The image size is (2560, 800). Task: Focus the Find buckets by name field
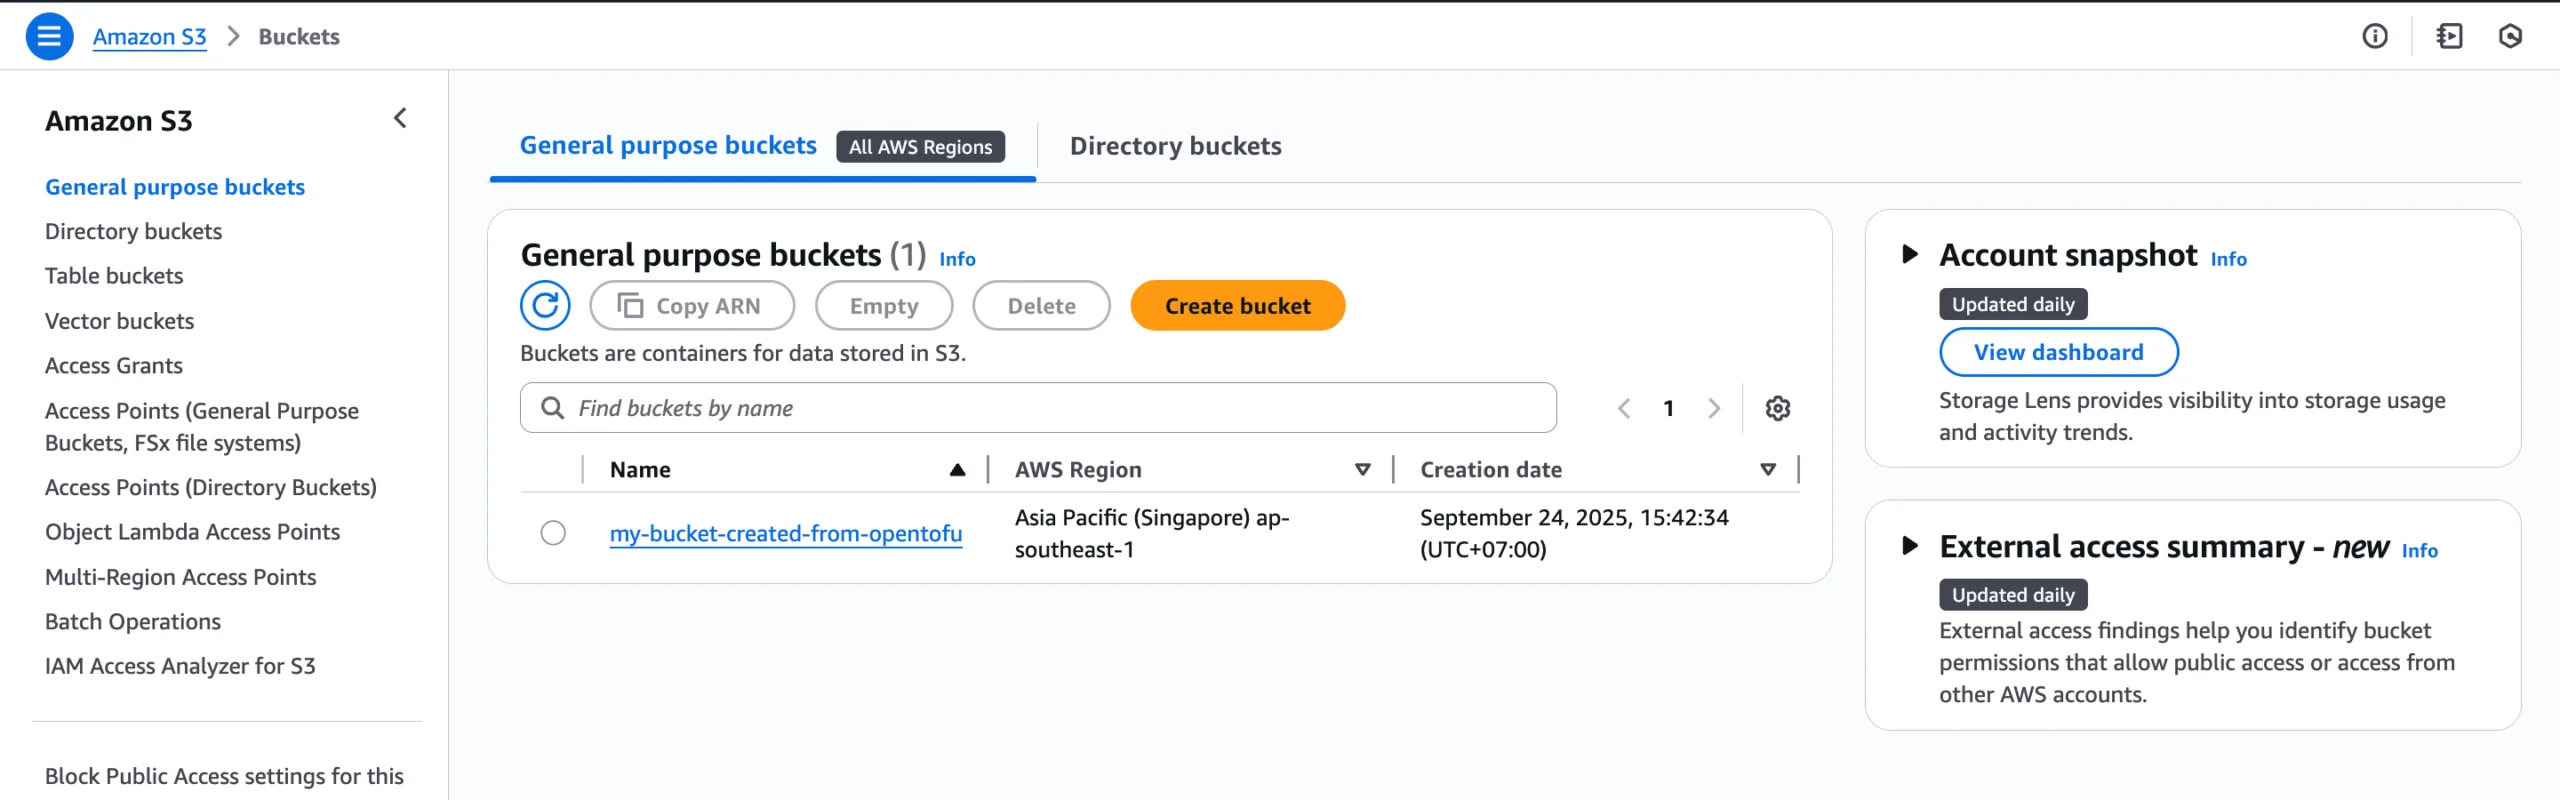click(x=1038, y=408)
